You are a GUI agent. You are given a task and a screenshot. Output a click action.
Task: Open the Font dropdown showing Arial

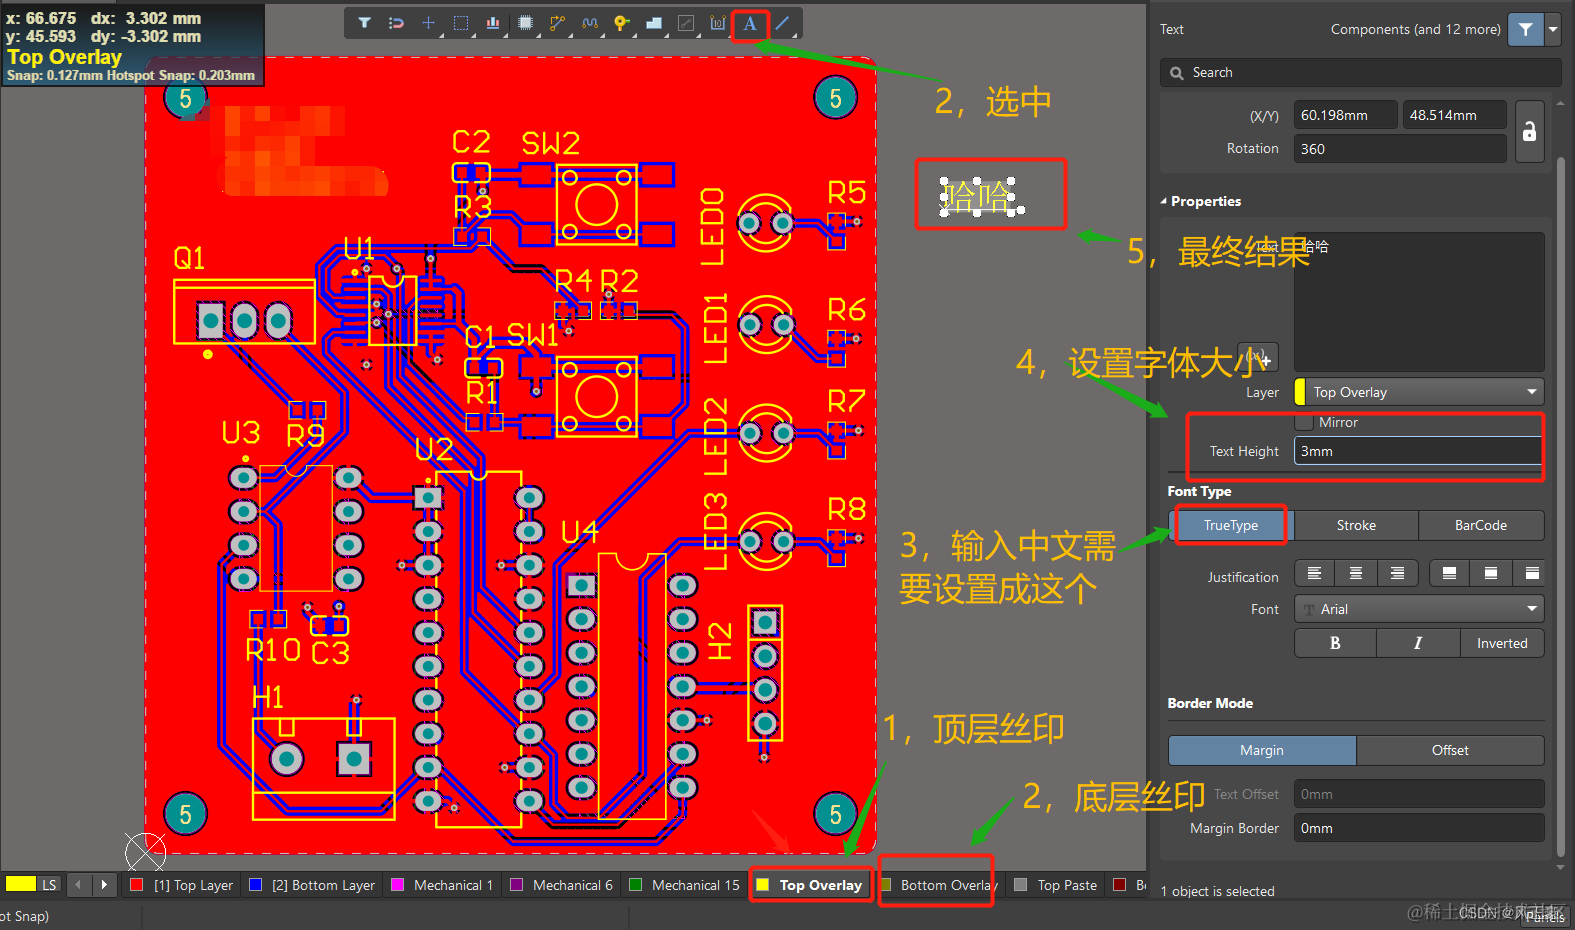pos(1419,609)
